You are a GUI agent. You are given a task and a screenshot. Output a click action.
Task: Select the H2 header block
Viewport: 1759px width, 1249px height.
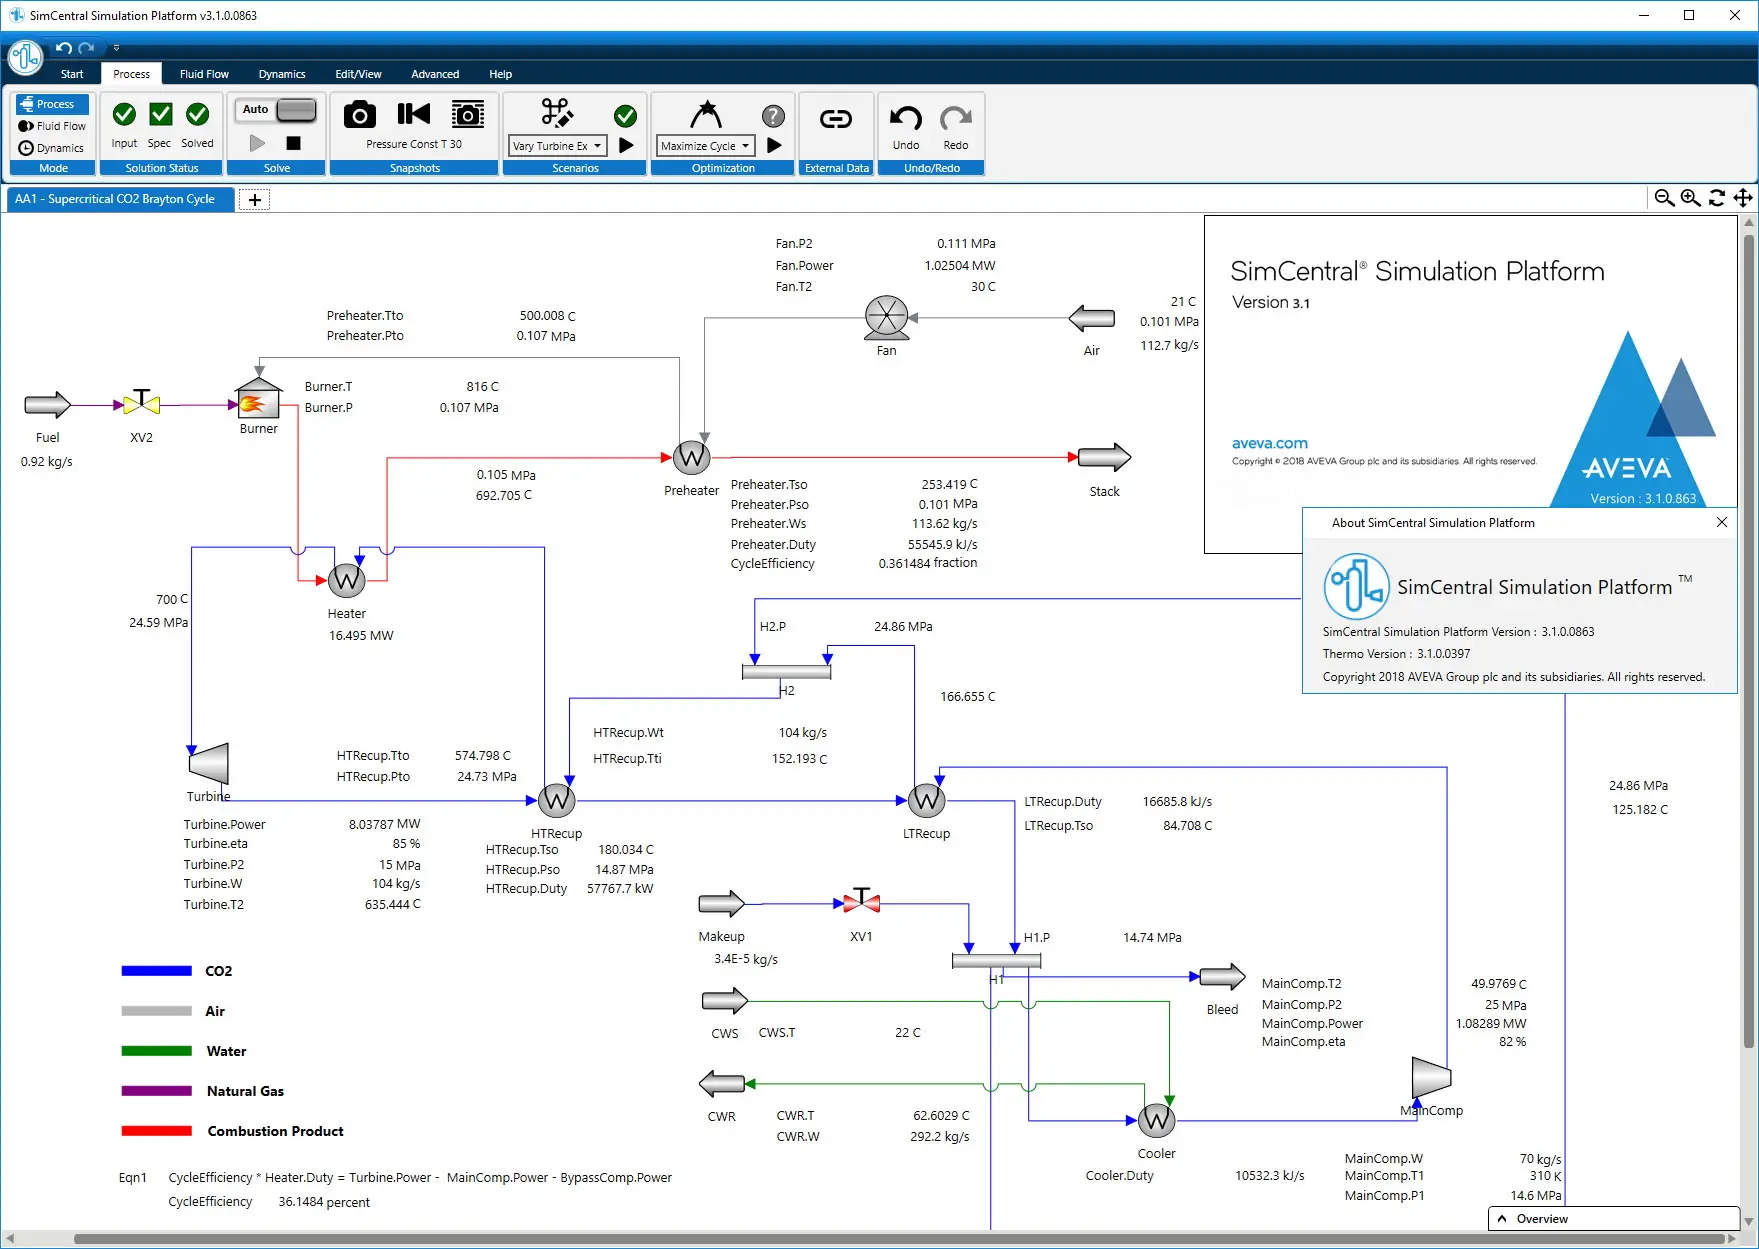(x=786, y=672)
